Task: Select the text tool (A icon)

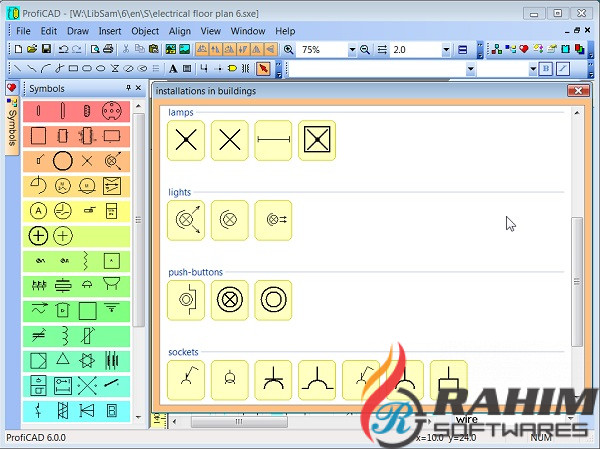Action: [173, 69]
